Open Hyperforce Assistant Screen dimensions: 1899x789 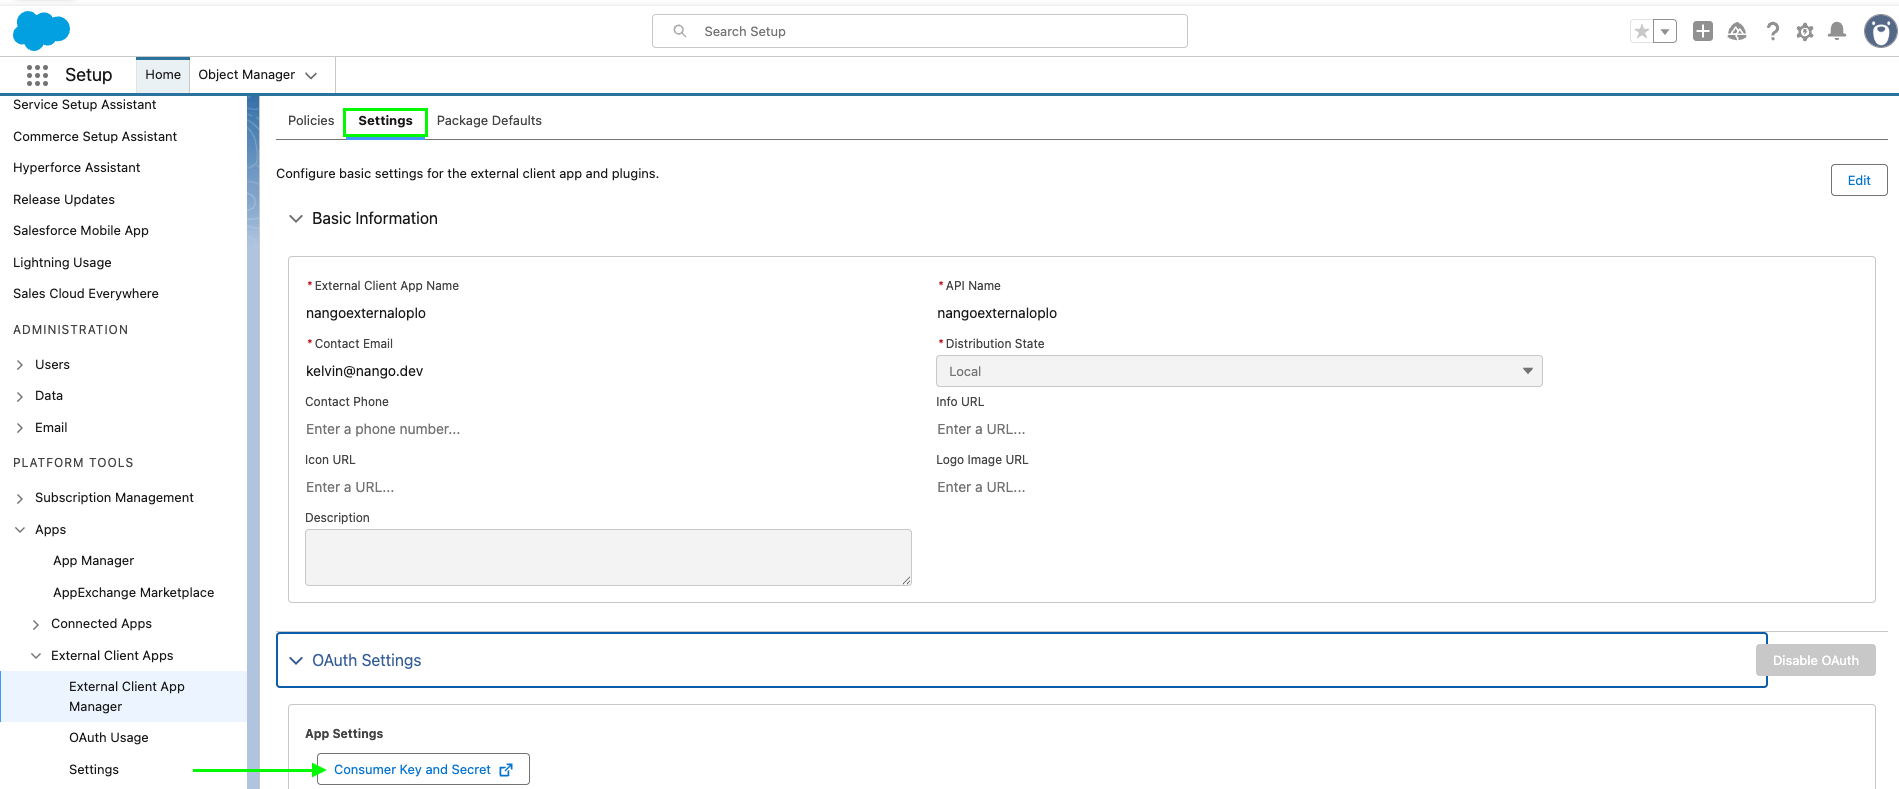[x=77, y=168]
